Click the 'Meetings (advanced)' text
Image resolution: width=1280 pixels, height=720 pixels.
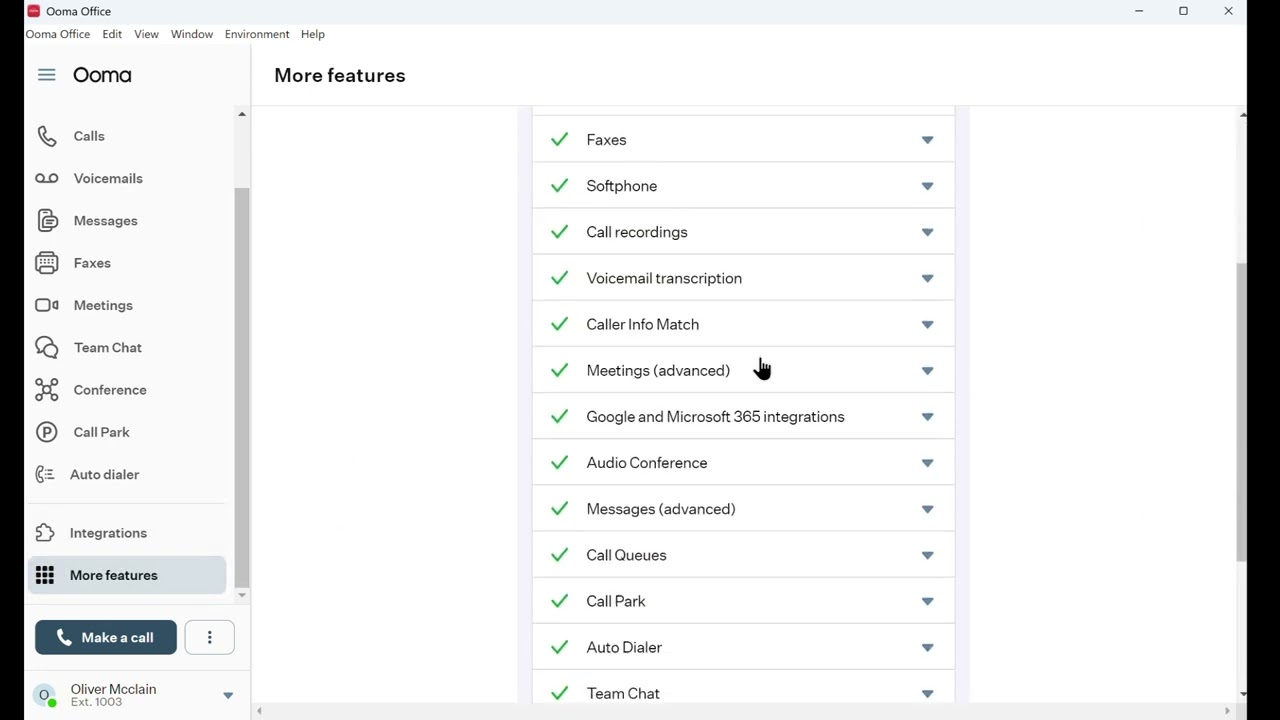tap(658, 371)
